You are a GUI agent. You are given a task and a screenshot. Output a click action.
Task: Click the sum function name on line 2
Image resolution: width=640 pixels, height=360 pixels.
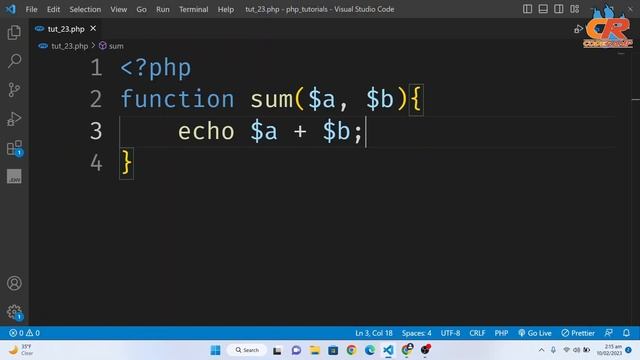coord(271,99)
